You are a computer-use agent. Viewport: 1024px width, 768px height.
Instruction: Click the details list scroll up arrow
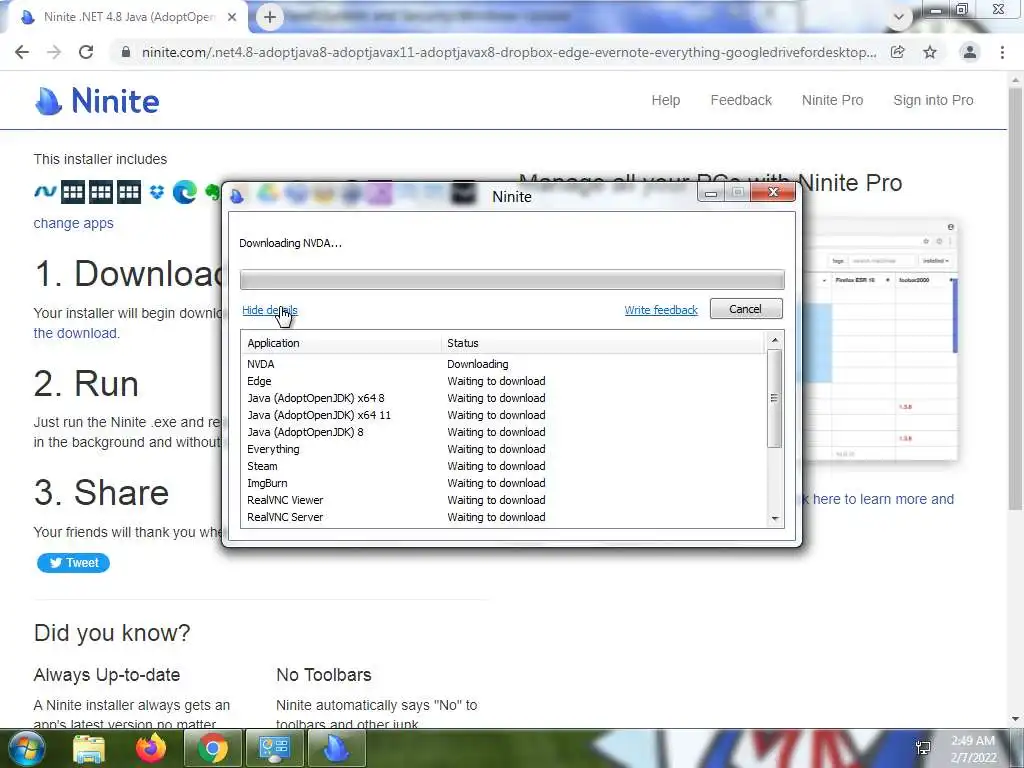click(775, 340)
